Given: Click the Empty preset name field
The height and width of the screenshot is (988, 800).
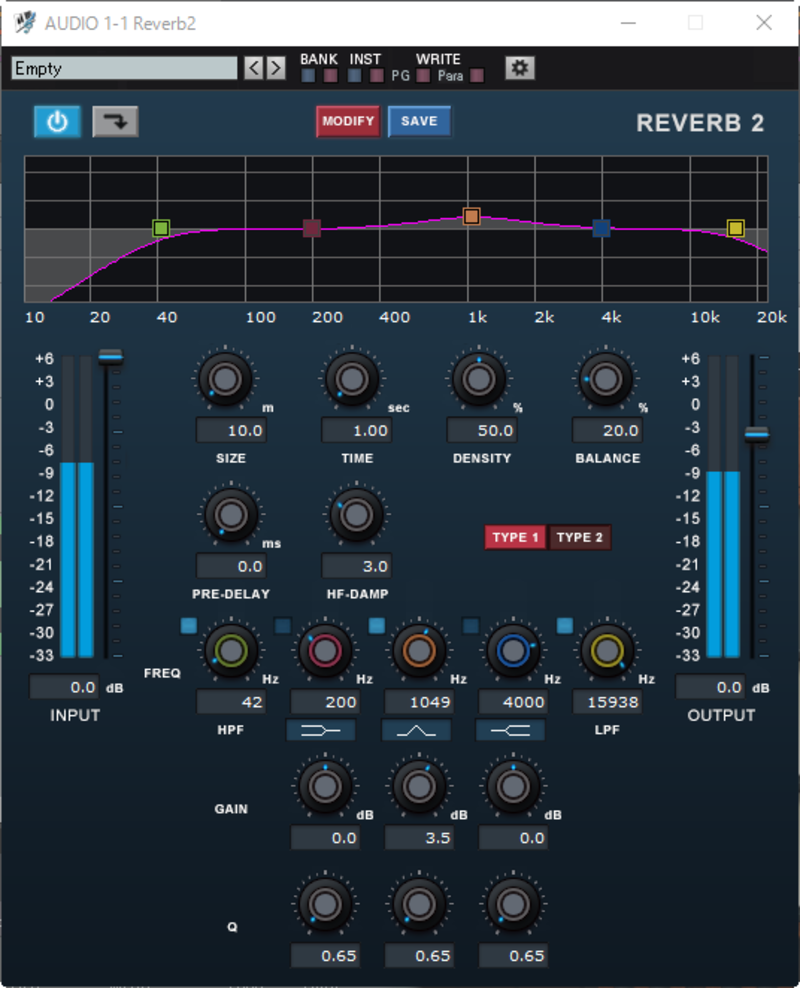Looking at the screenshot, I should pyautogui.click(x=124, y=68).
